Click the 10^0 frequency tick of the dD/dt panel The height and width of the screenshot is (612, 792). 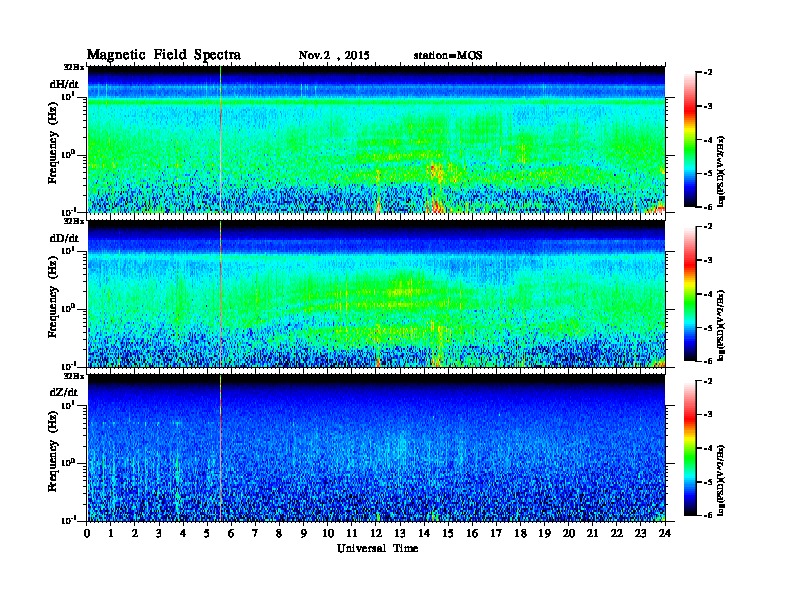[x=68, y=308]
